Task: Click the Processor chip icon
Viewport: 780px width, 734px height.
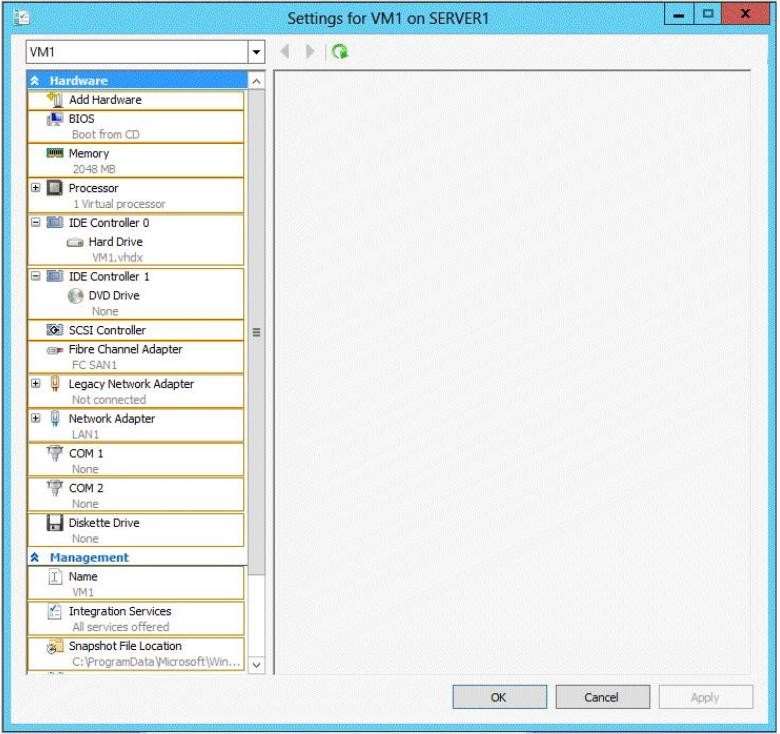Action: [55, 188]
